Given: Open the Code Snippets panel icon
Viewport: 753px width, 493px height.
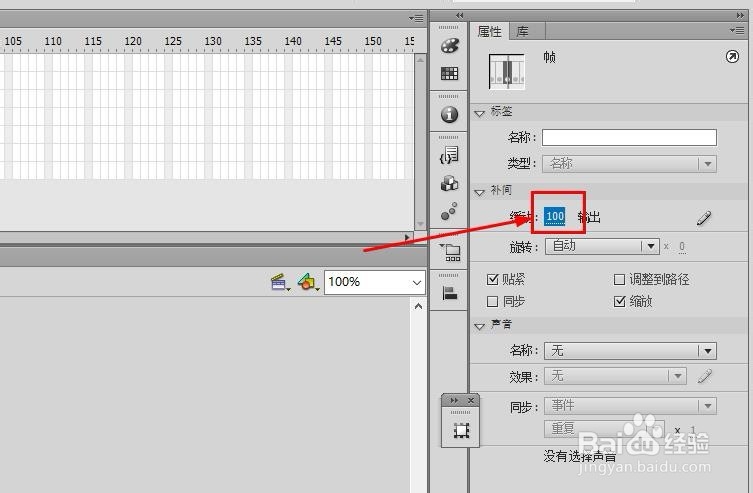Looking at the screenshot, I should (449, 156).
